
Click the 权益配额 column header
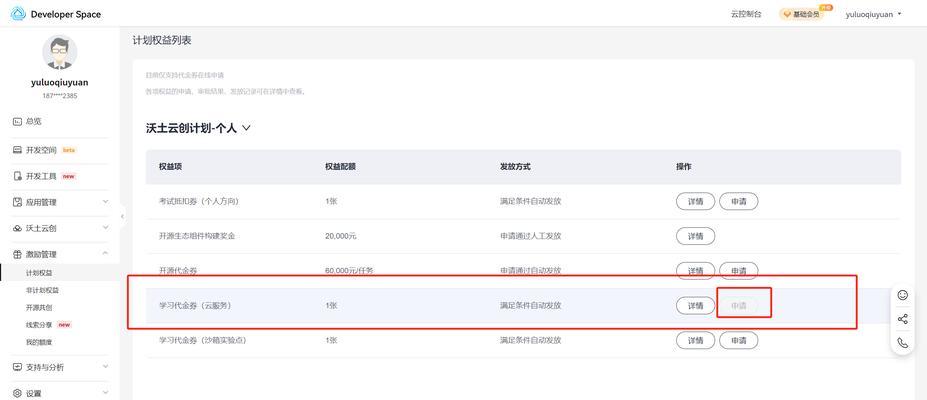click(x=340, y=167)
